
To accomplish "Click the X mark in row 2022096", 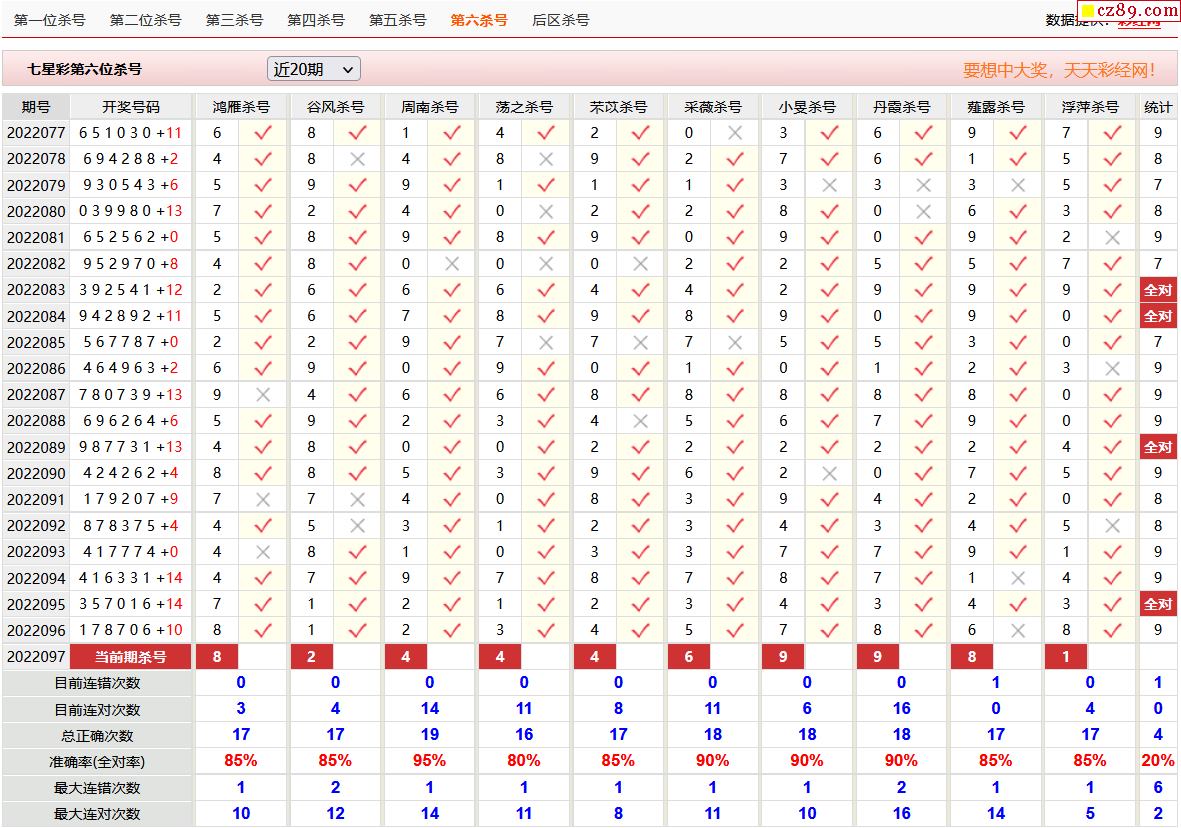I will (x=1018, y=630).
